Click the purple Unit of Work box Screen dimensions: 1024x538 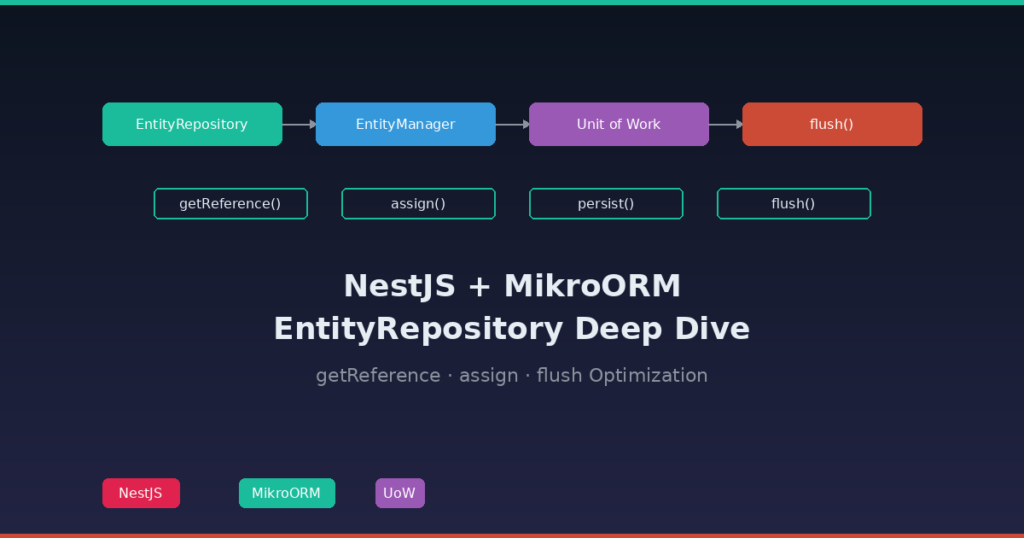pos(618,124)
